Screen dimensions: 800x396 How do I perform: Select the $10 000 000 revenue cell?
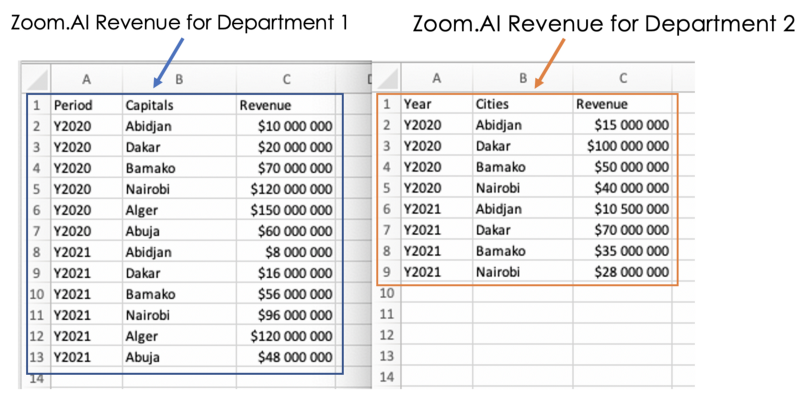tap(286, 126)
